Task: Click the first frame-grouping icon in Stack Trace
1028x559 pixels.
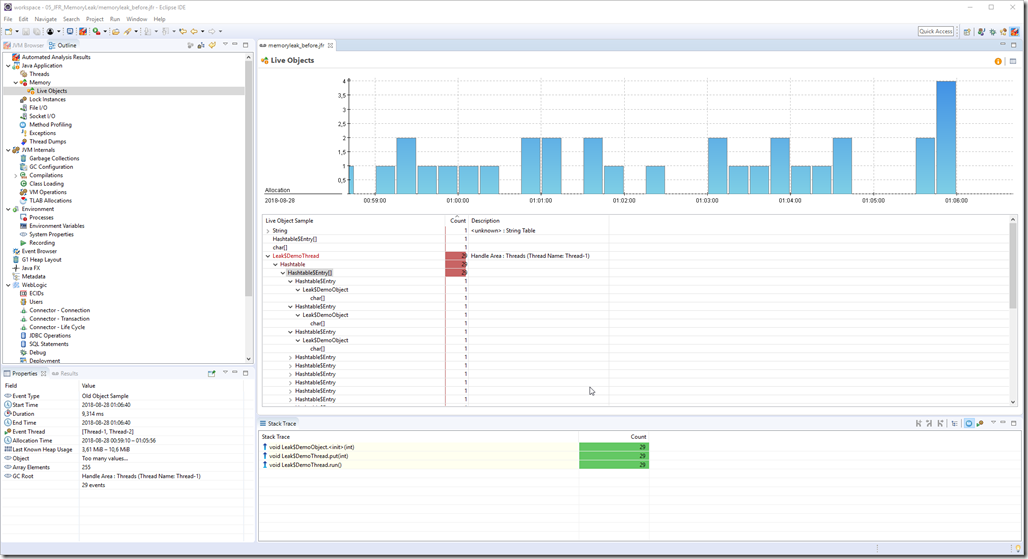Action: (919, 423)
